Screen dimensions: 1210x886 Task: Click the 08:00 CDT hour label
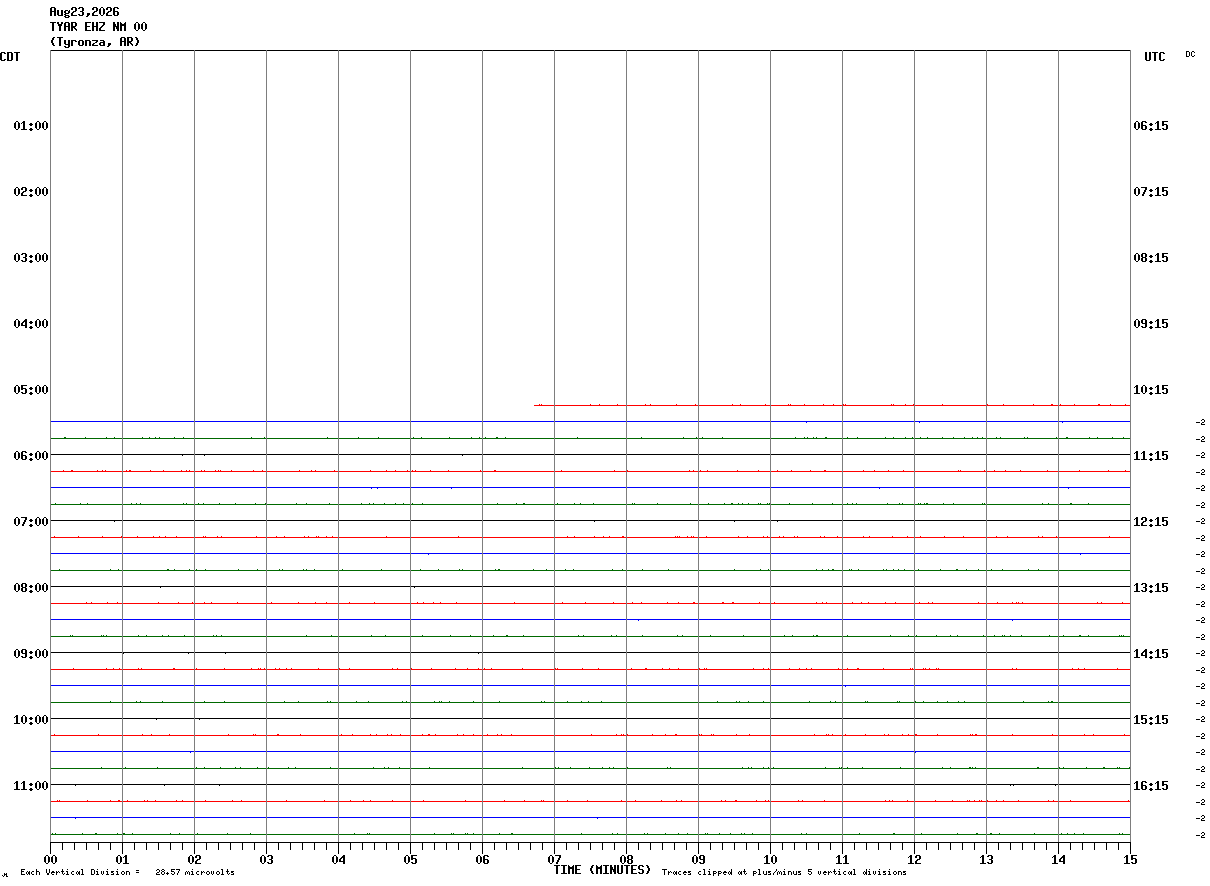31,588
